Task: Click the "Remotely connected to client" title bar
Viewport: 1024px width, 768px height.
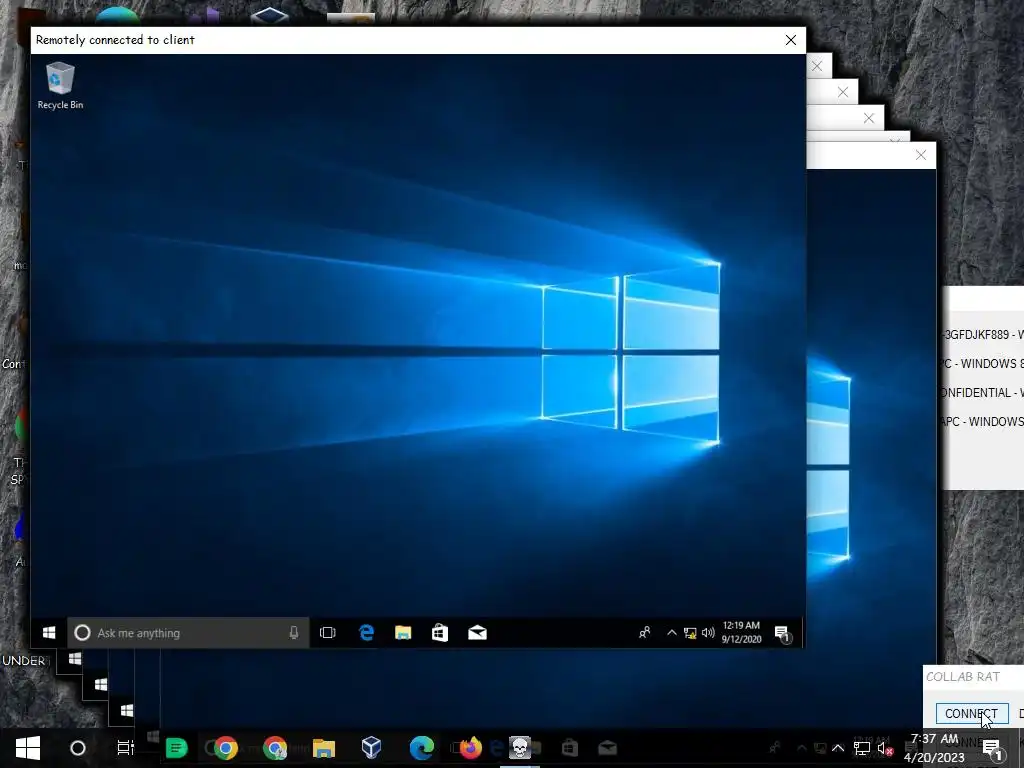Action: click(x=418, y=40)
